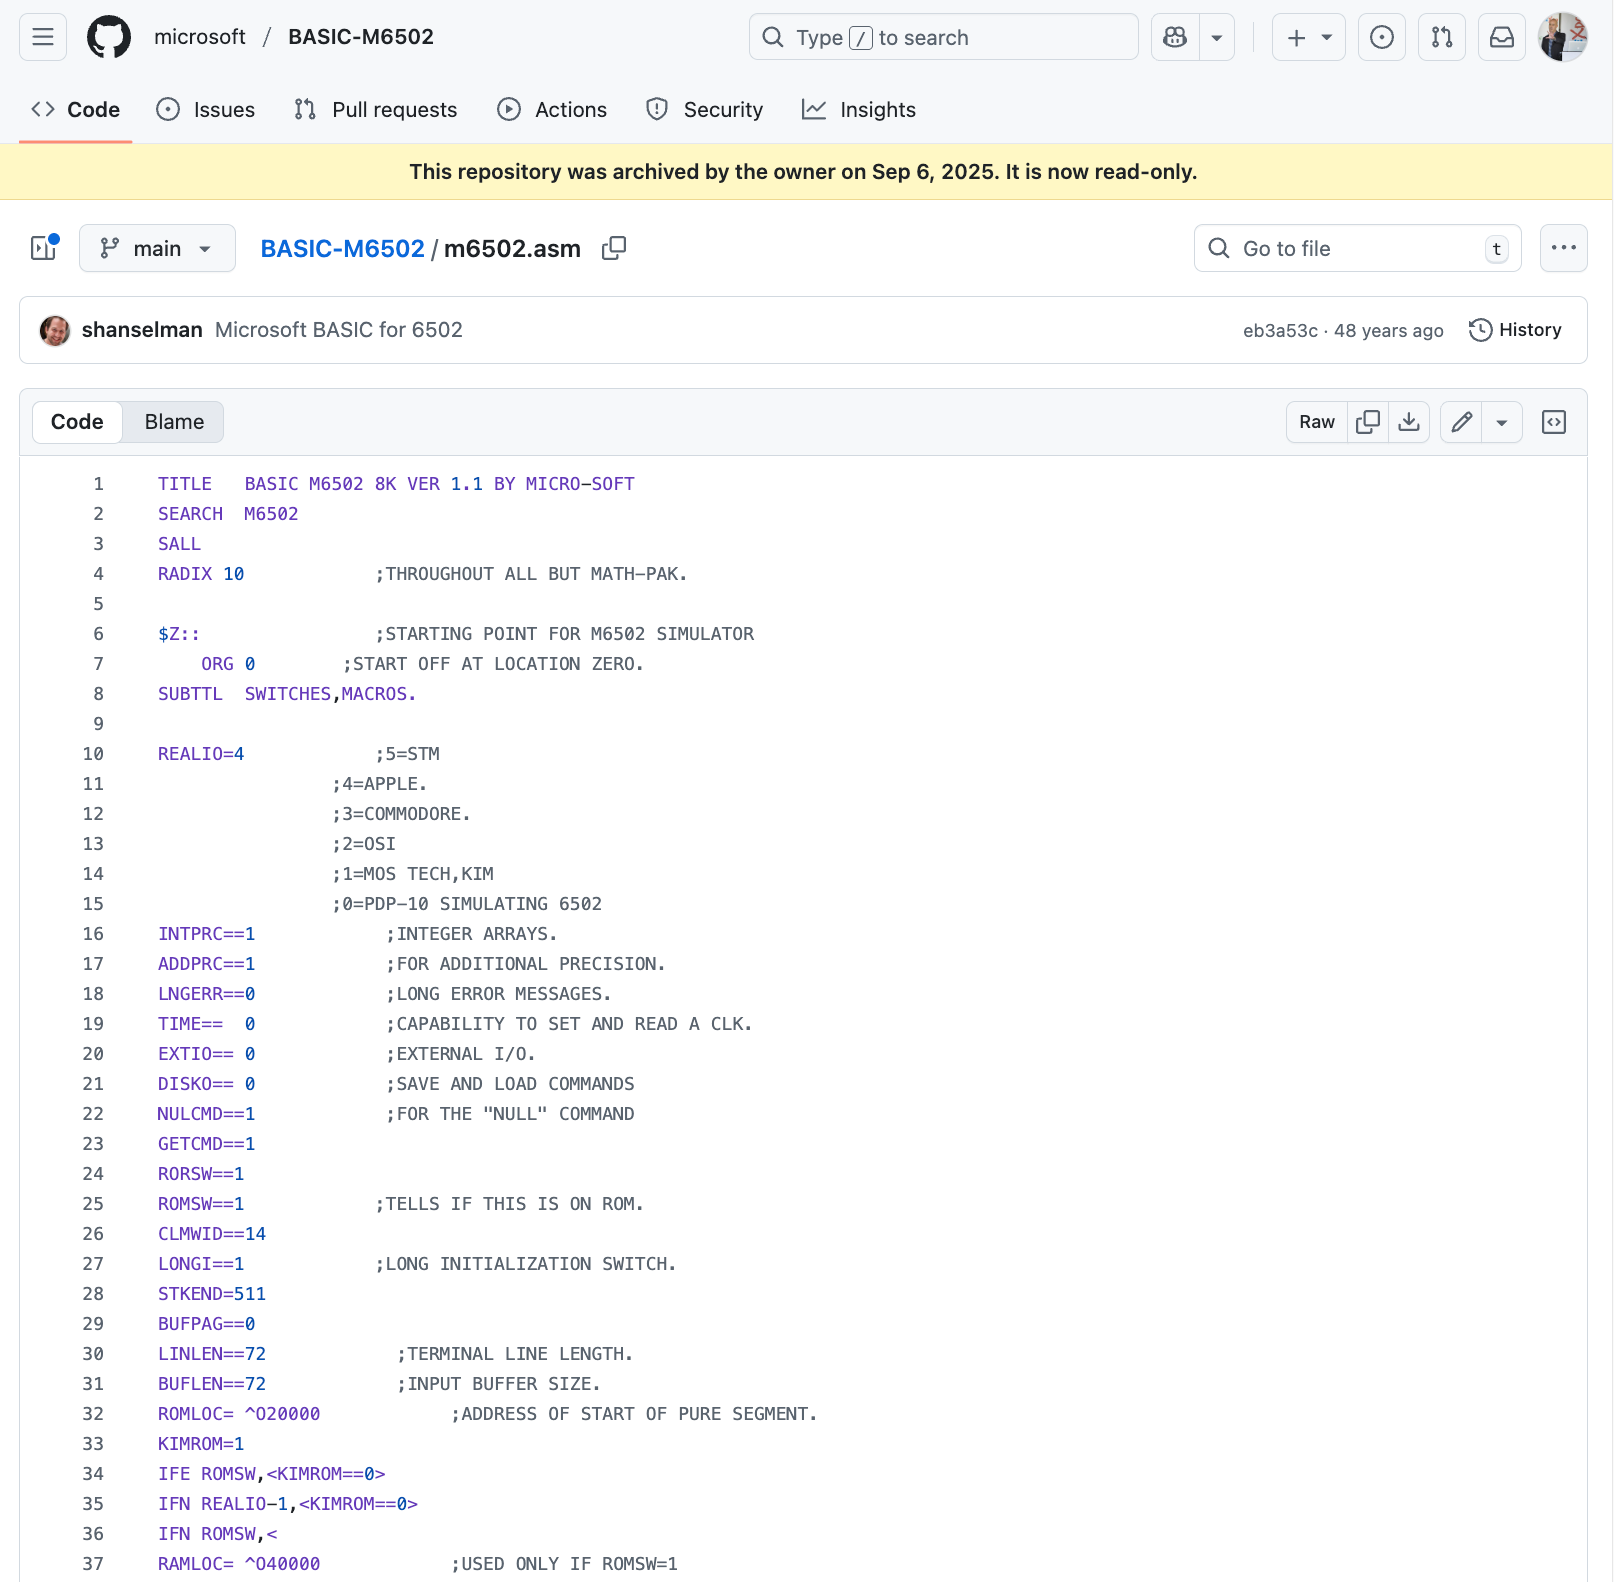Click the 'ROMLOC= ^O20000' code text

tap(239, 1414)
